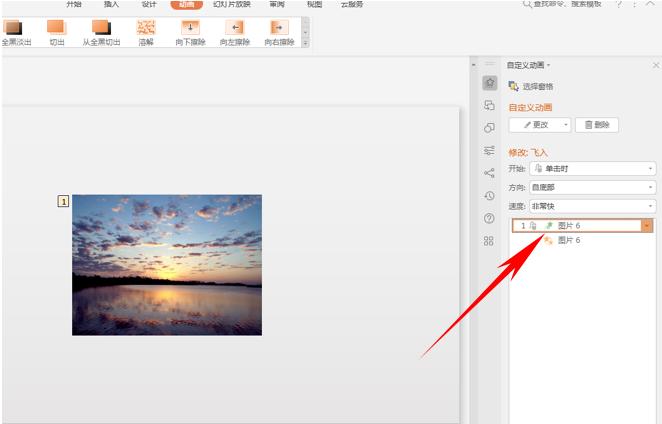Image resolution: width=662 pixels, height=424 pixels.
Task: Apply the 向下擦除 wipe transition
Action: click(x=190, y=33)
